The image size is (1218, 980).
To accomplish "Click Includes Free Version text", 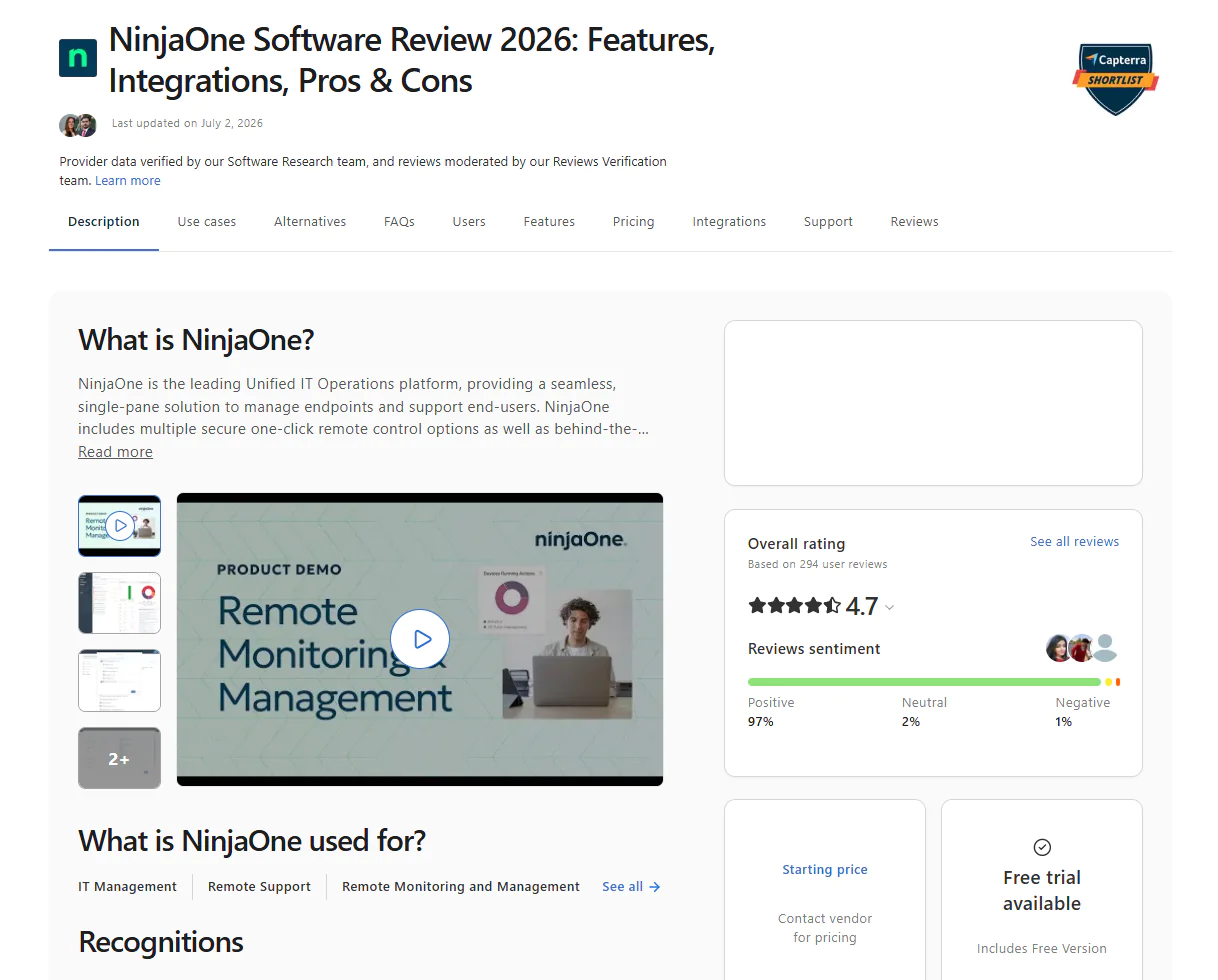I will [1042, 949].
